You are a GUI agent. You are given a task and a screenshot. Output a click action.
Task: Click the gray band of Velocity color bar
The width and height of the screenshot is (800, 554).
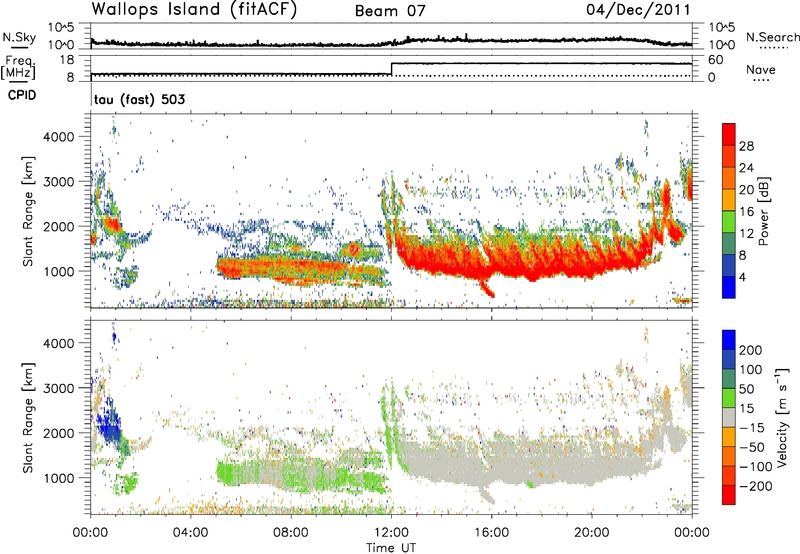tap(729, 418)
